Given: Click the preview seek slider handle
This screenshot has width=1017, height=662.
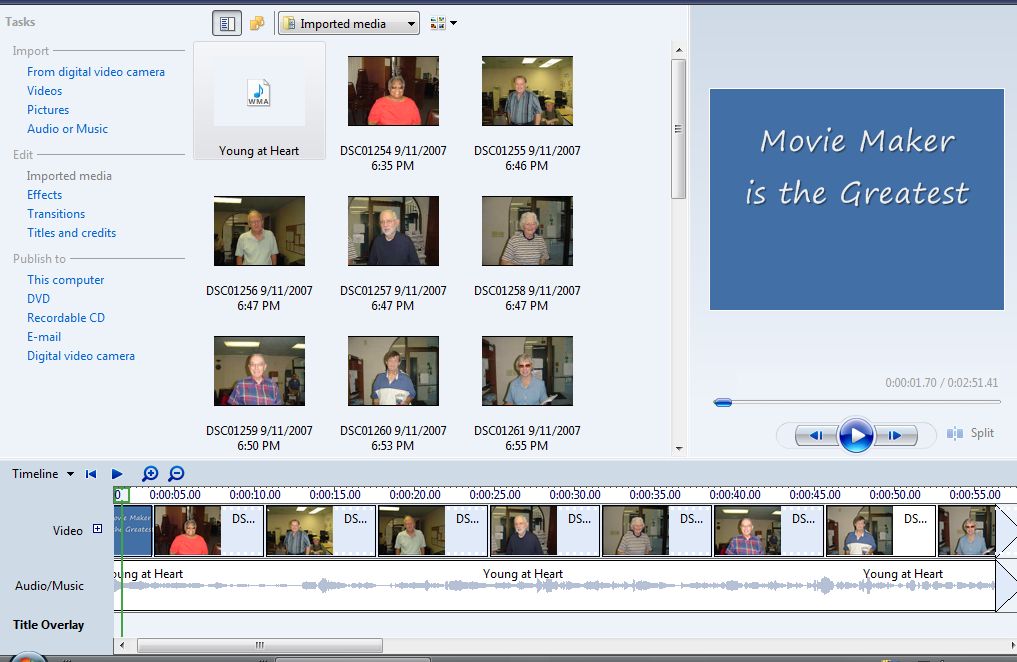Looking at the screenshot, I should coord(723,403).
